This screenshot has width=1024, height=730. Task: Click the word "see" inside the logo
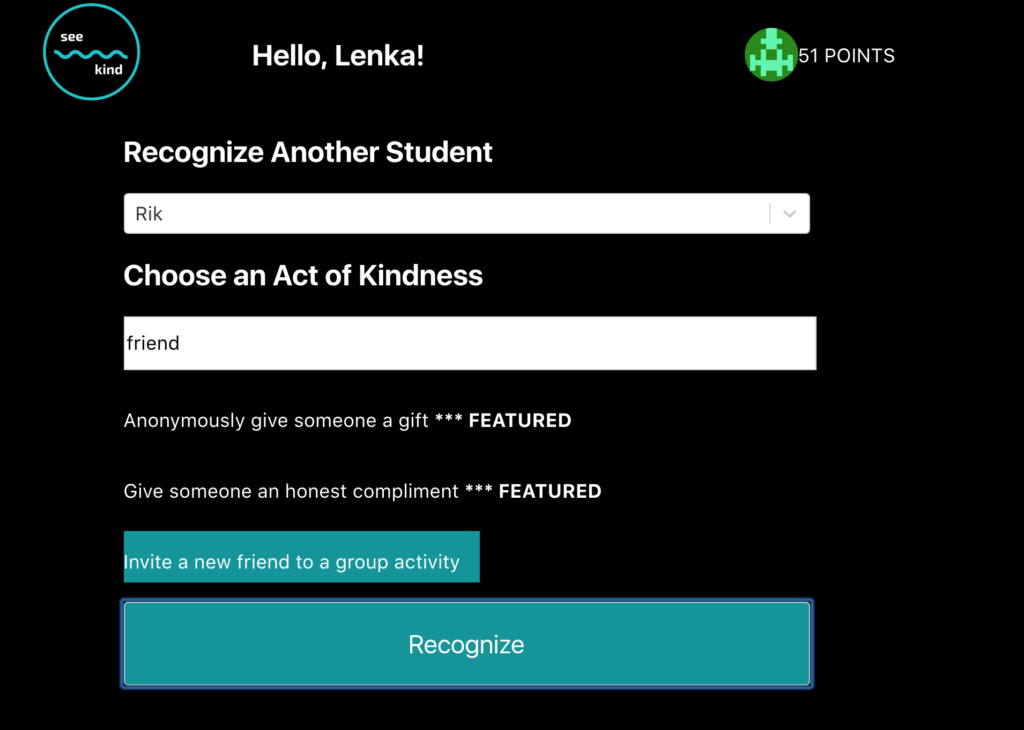pos(72,37)
